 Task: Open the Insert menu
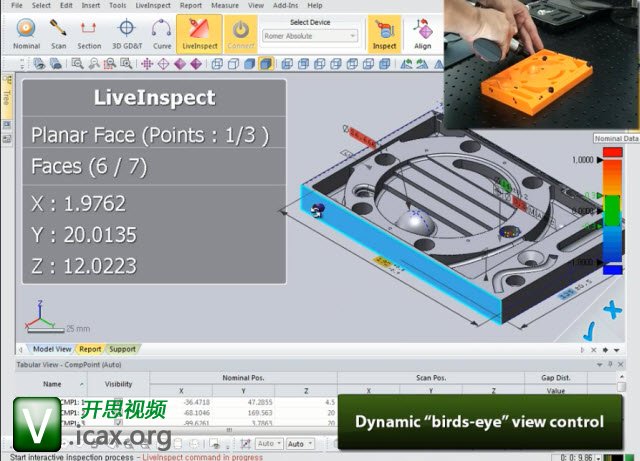[x=91, y=5]
